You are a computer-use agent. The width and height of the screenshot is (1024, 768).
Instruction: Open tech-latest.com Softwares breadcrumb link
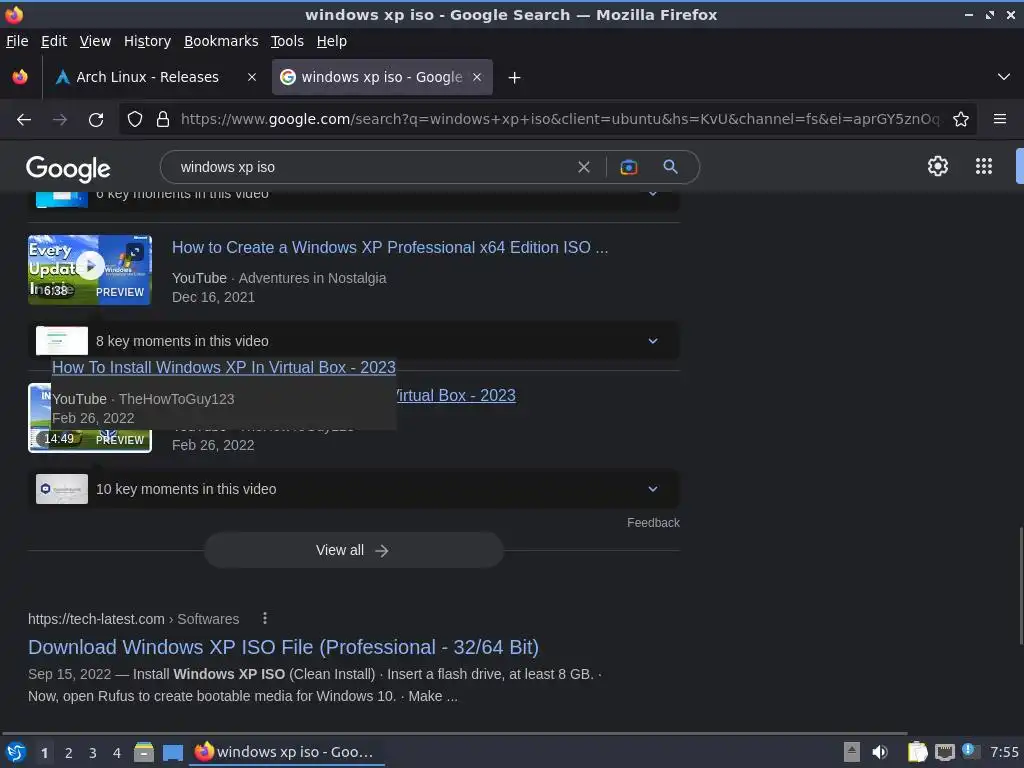point(133,619)
